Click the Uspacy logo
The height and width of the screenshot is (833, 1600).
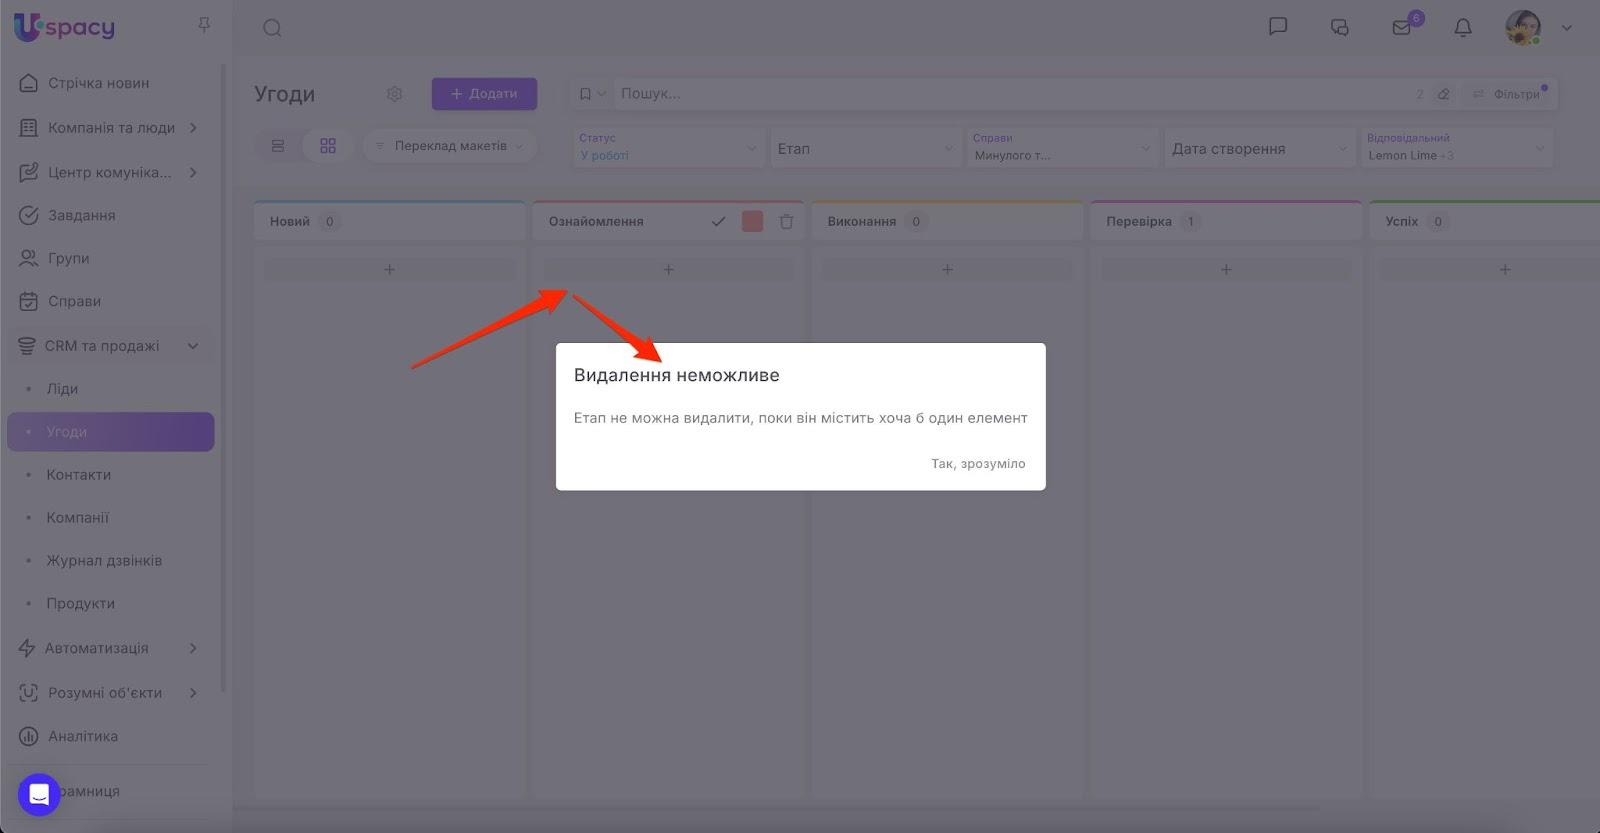coord(64,27)
